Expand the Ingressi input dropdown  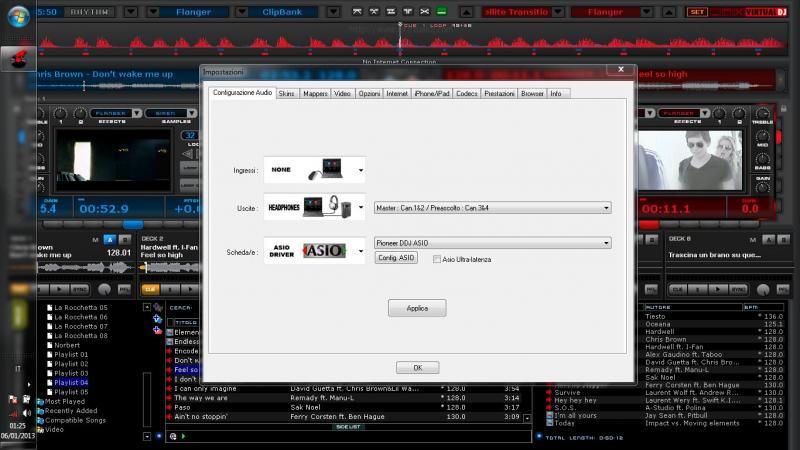(360, 169)
